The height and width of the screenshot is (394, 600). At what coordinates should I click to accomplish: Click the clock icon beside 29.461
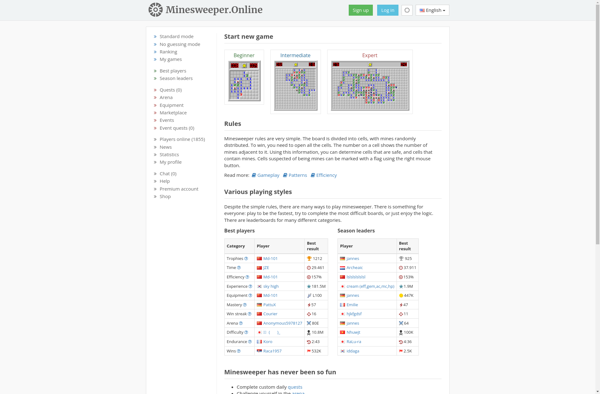(x=309, y=268)
